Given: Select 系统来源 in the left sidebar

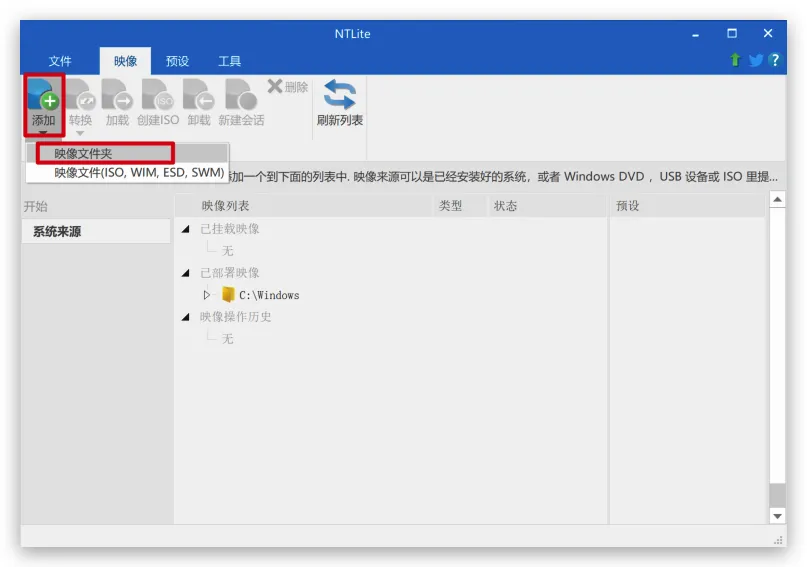Looking at the screenshot, I should coord(96,232).
